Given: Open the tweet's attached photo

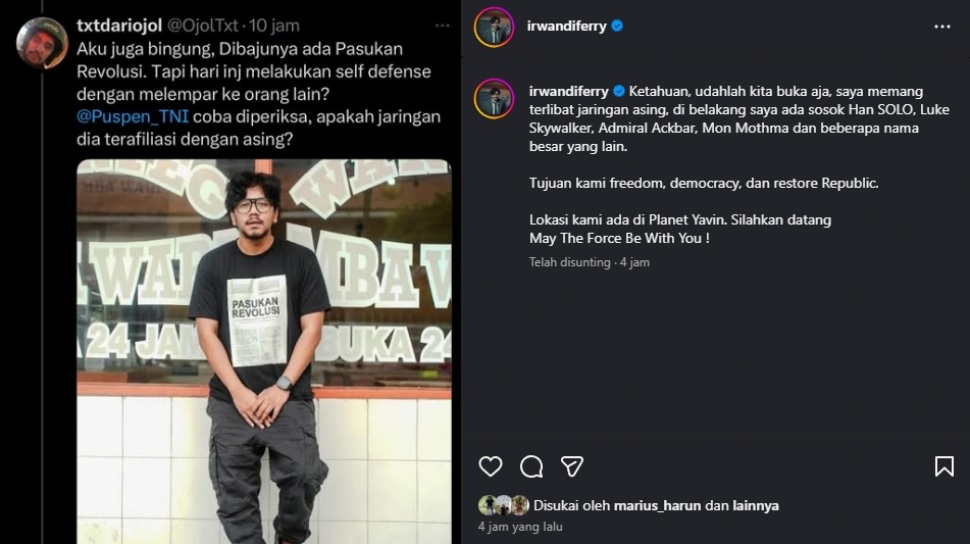Looking at the screenshot, I should [x=264, y=352].
